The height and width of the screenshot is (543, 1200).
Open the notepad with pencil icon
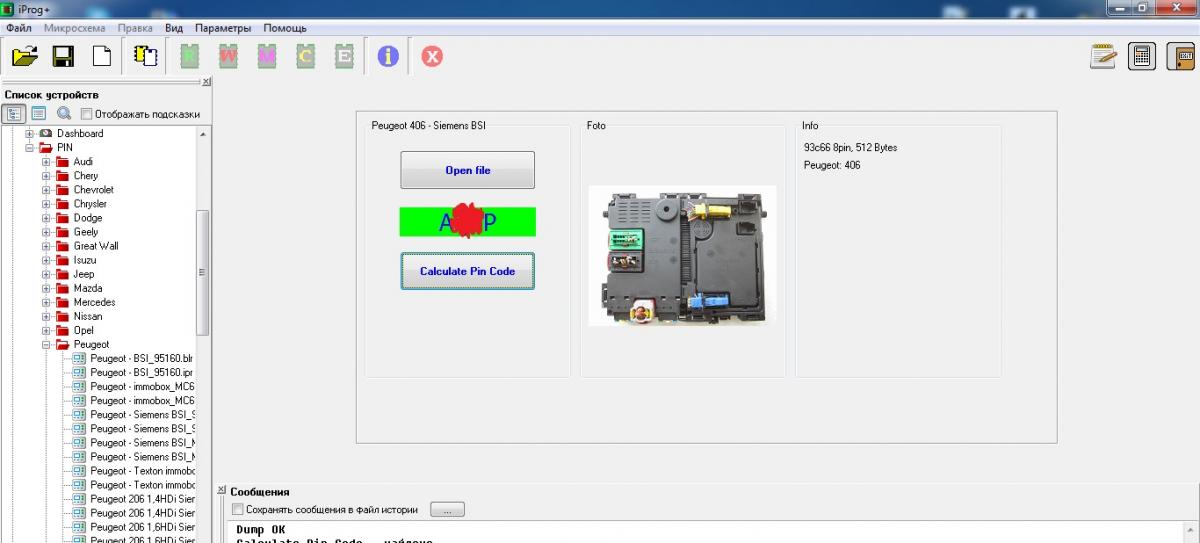1103,56
